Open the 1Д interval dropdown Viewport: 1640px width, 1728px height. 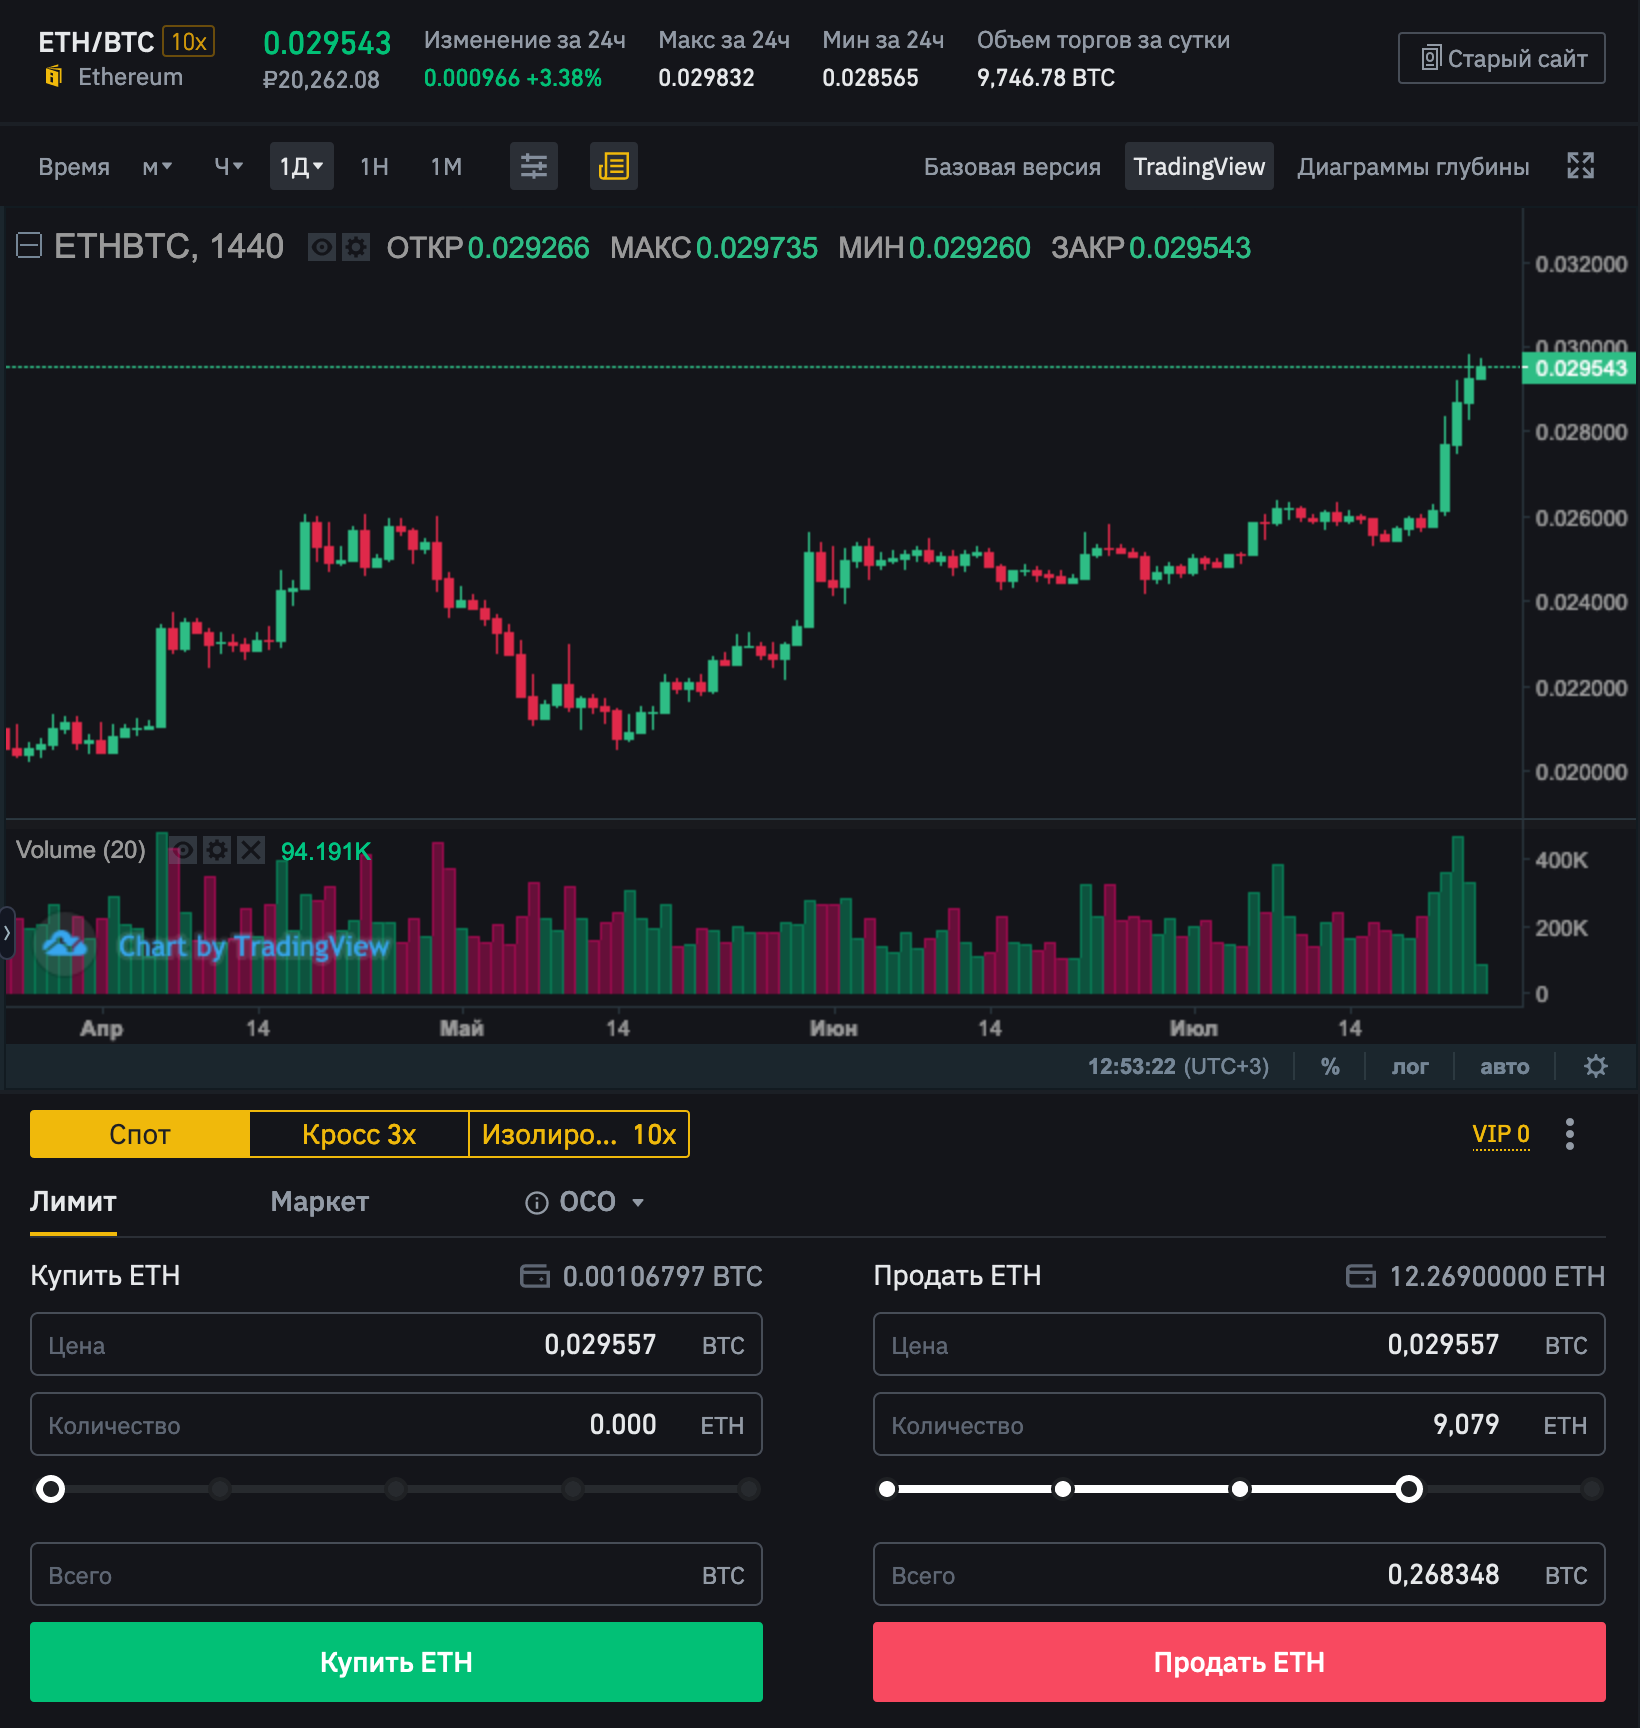(301, 166)
